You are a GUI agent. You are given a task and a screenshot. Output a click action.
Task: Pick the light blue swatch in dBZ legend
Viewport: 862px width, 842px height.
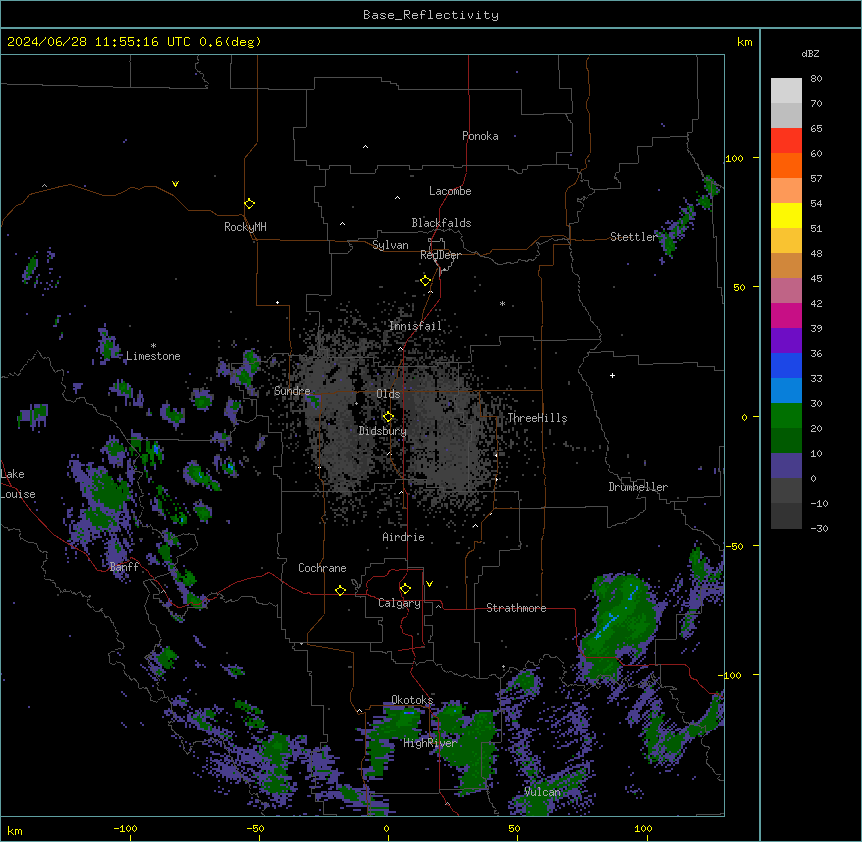point(786,391)
